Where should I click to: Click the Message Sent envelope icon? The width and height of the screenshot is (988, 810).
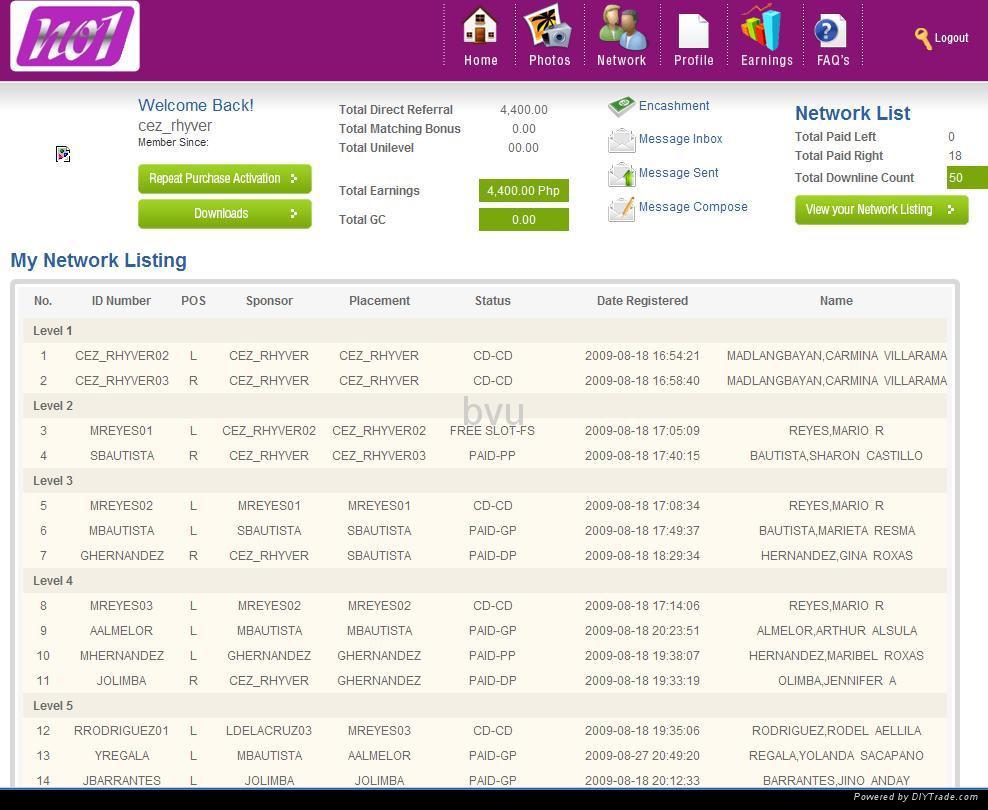click(x=621, y=174)
